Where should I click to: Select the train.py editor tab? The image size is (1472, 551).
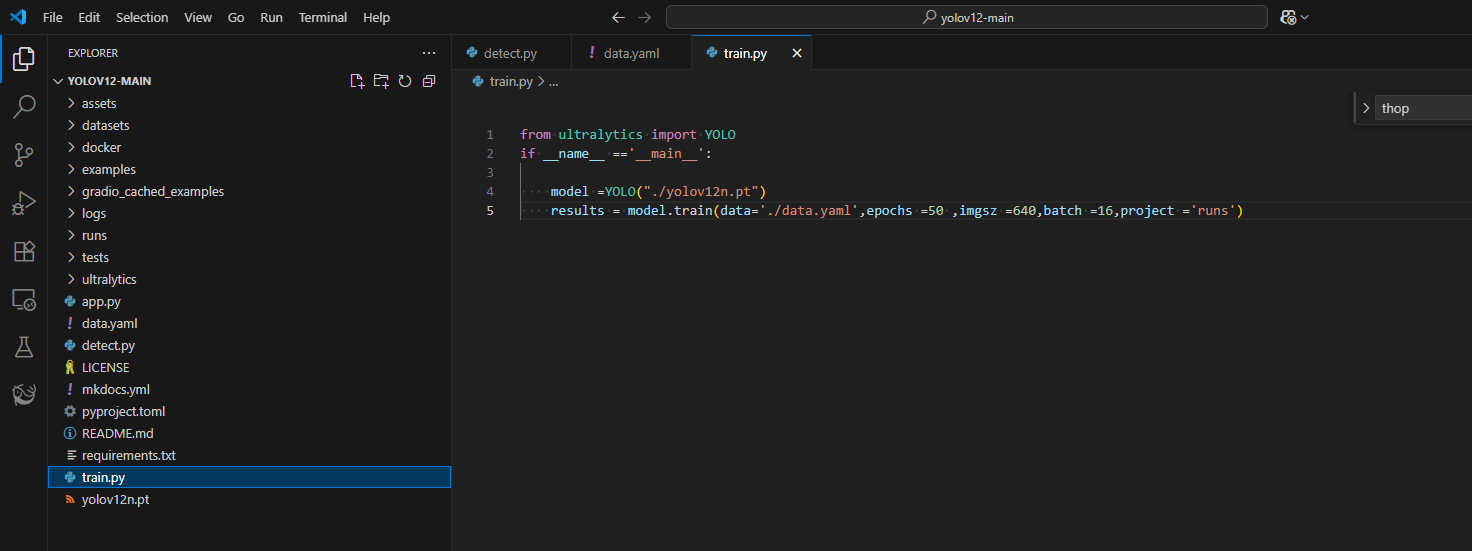click(x=751, y=53)
